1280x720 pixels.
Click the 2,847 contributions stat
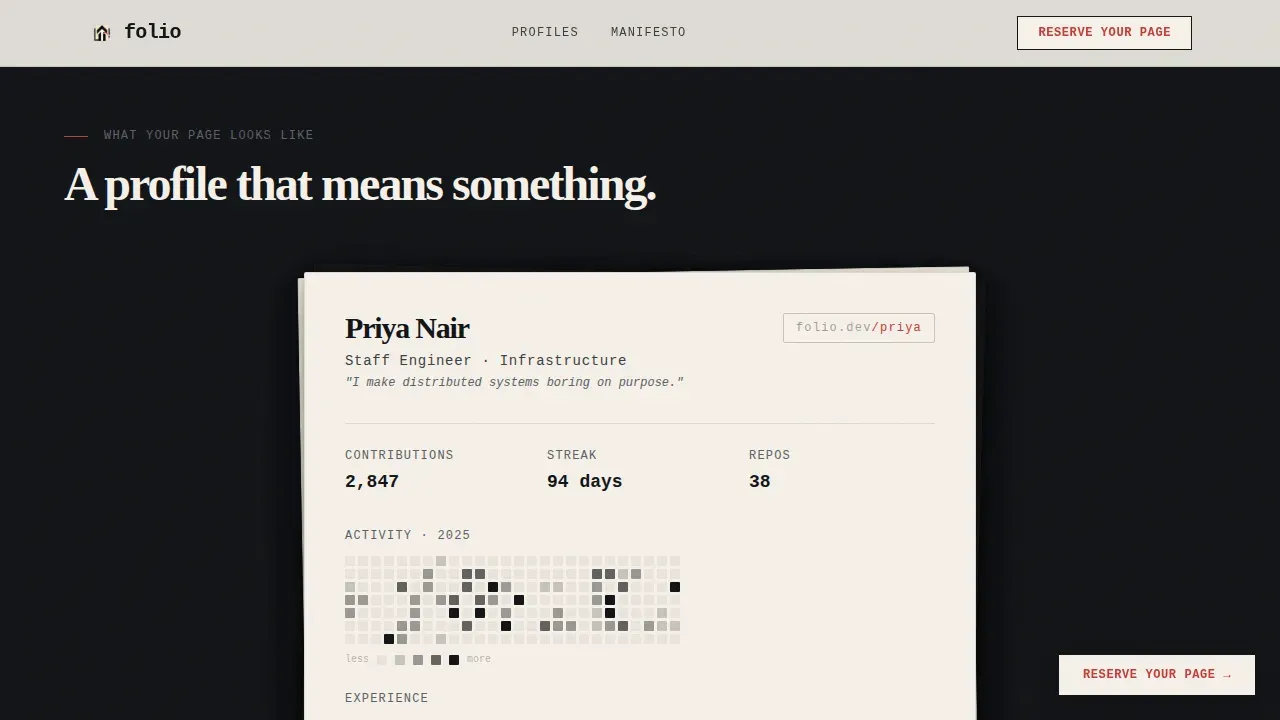click(372, 481)
